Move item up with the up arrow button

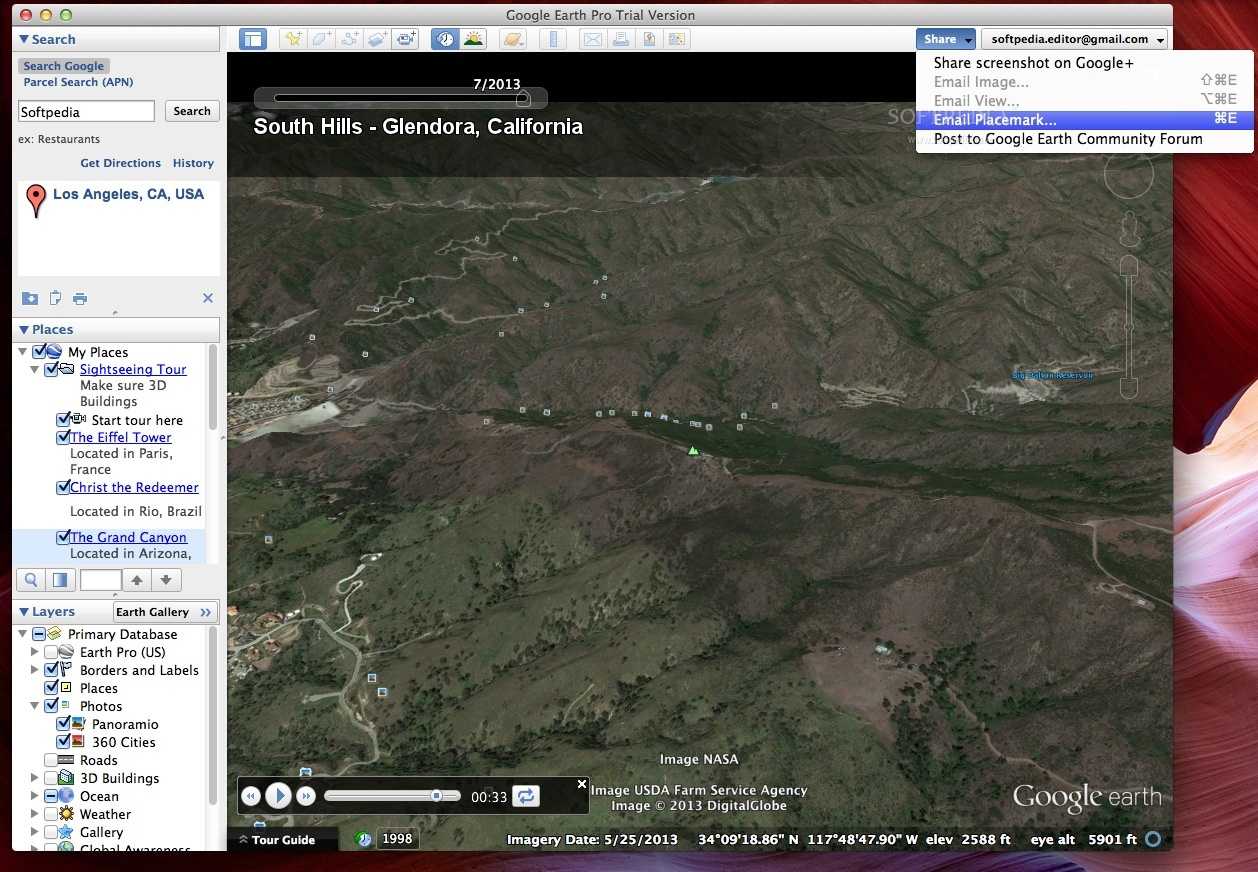click(138, 579)
